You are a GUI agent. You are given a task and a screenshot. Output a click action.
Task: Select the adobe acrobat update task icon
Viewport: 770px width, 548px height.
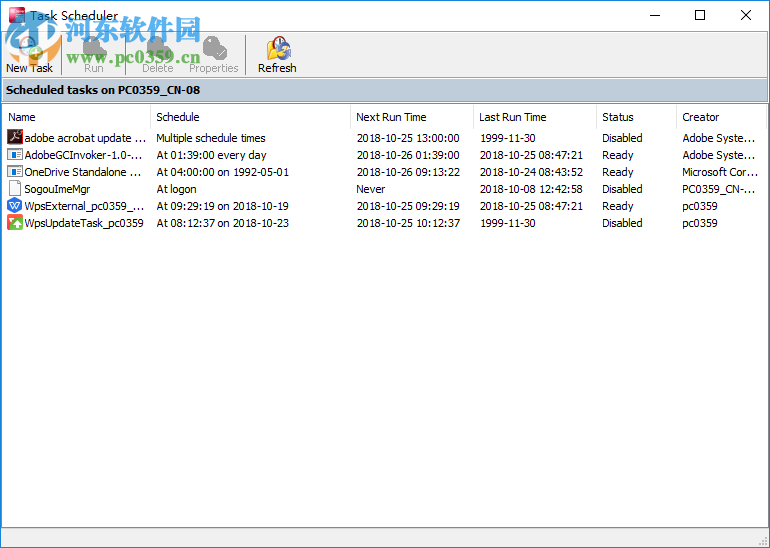click(15, 137)
